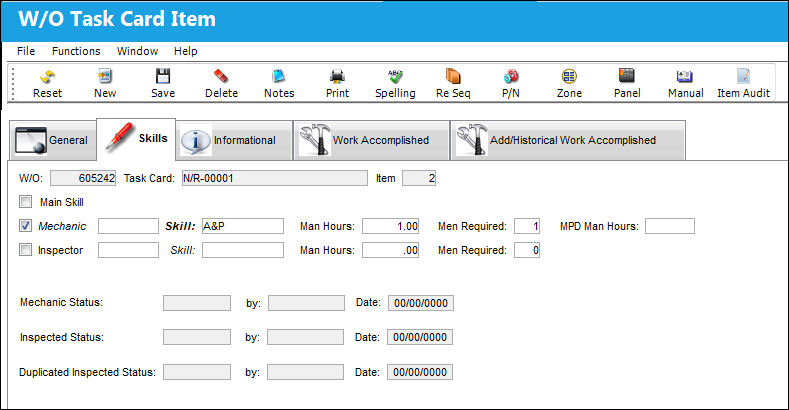Click the Item number field
789x410 pixels.
(x=419, y=178)
